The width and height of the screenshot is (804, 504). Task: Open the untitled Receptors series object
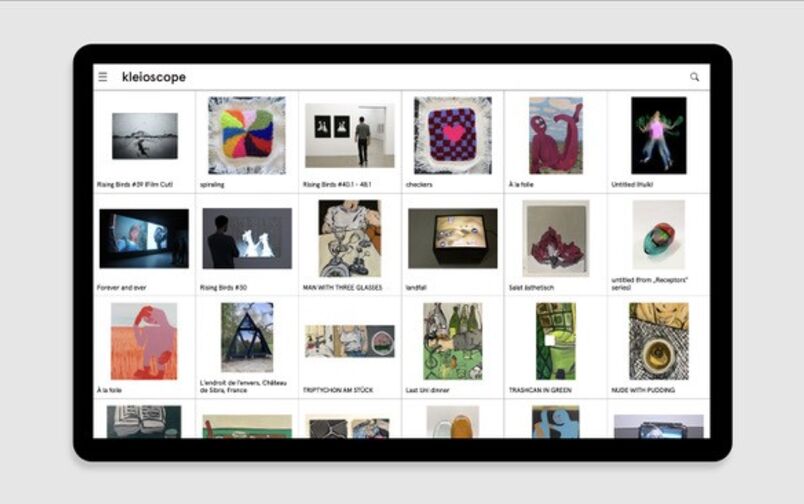(x=659, y=235)
